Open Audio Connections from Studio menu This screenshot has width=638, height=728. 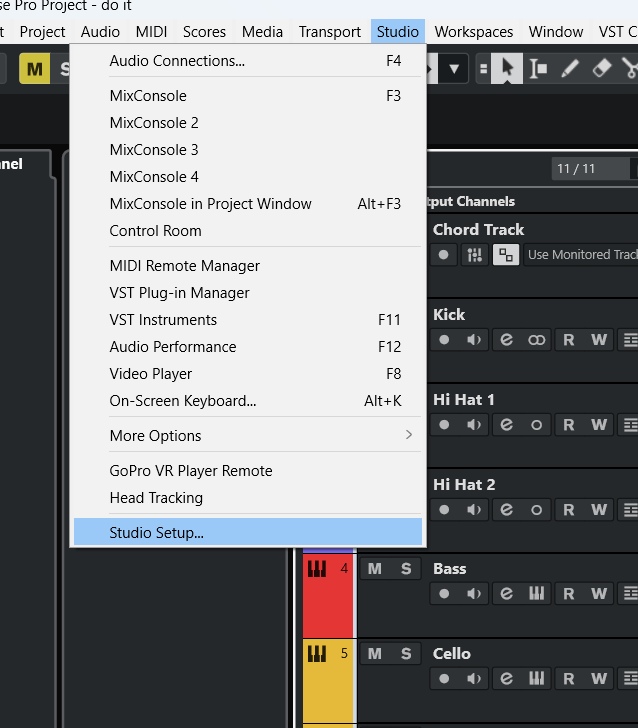[248, 61]
